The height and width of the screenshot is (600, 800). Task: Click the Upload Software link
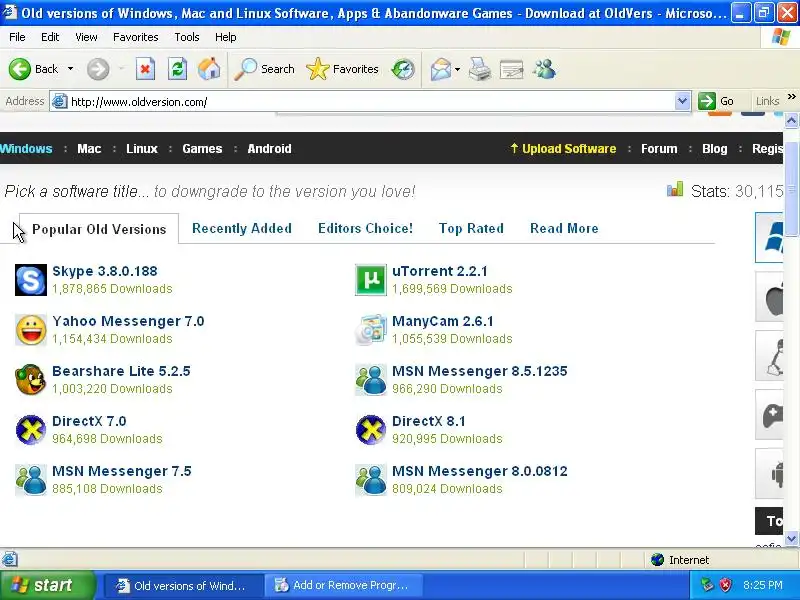[563, 148]
